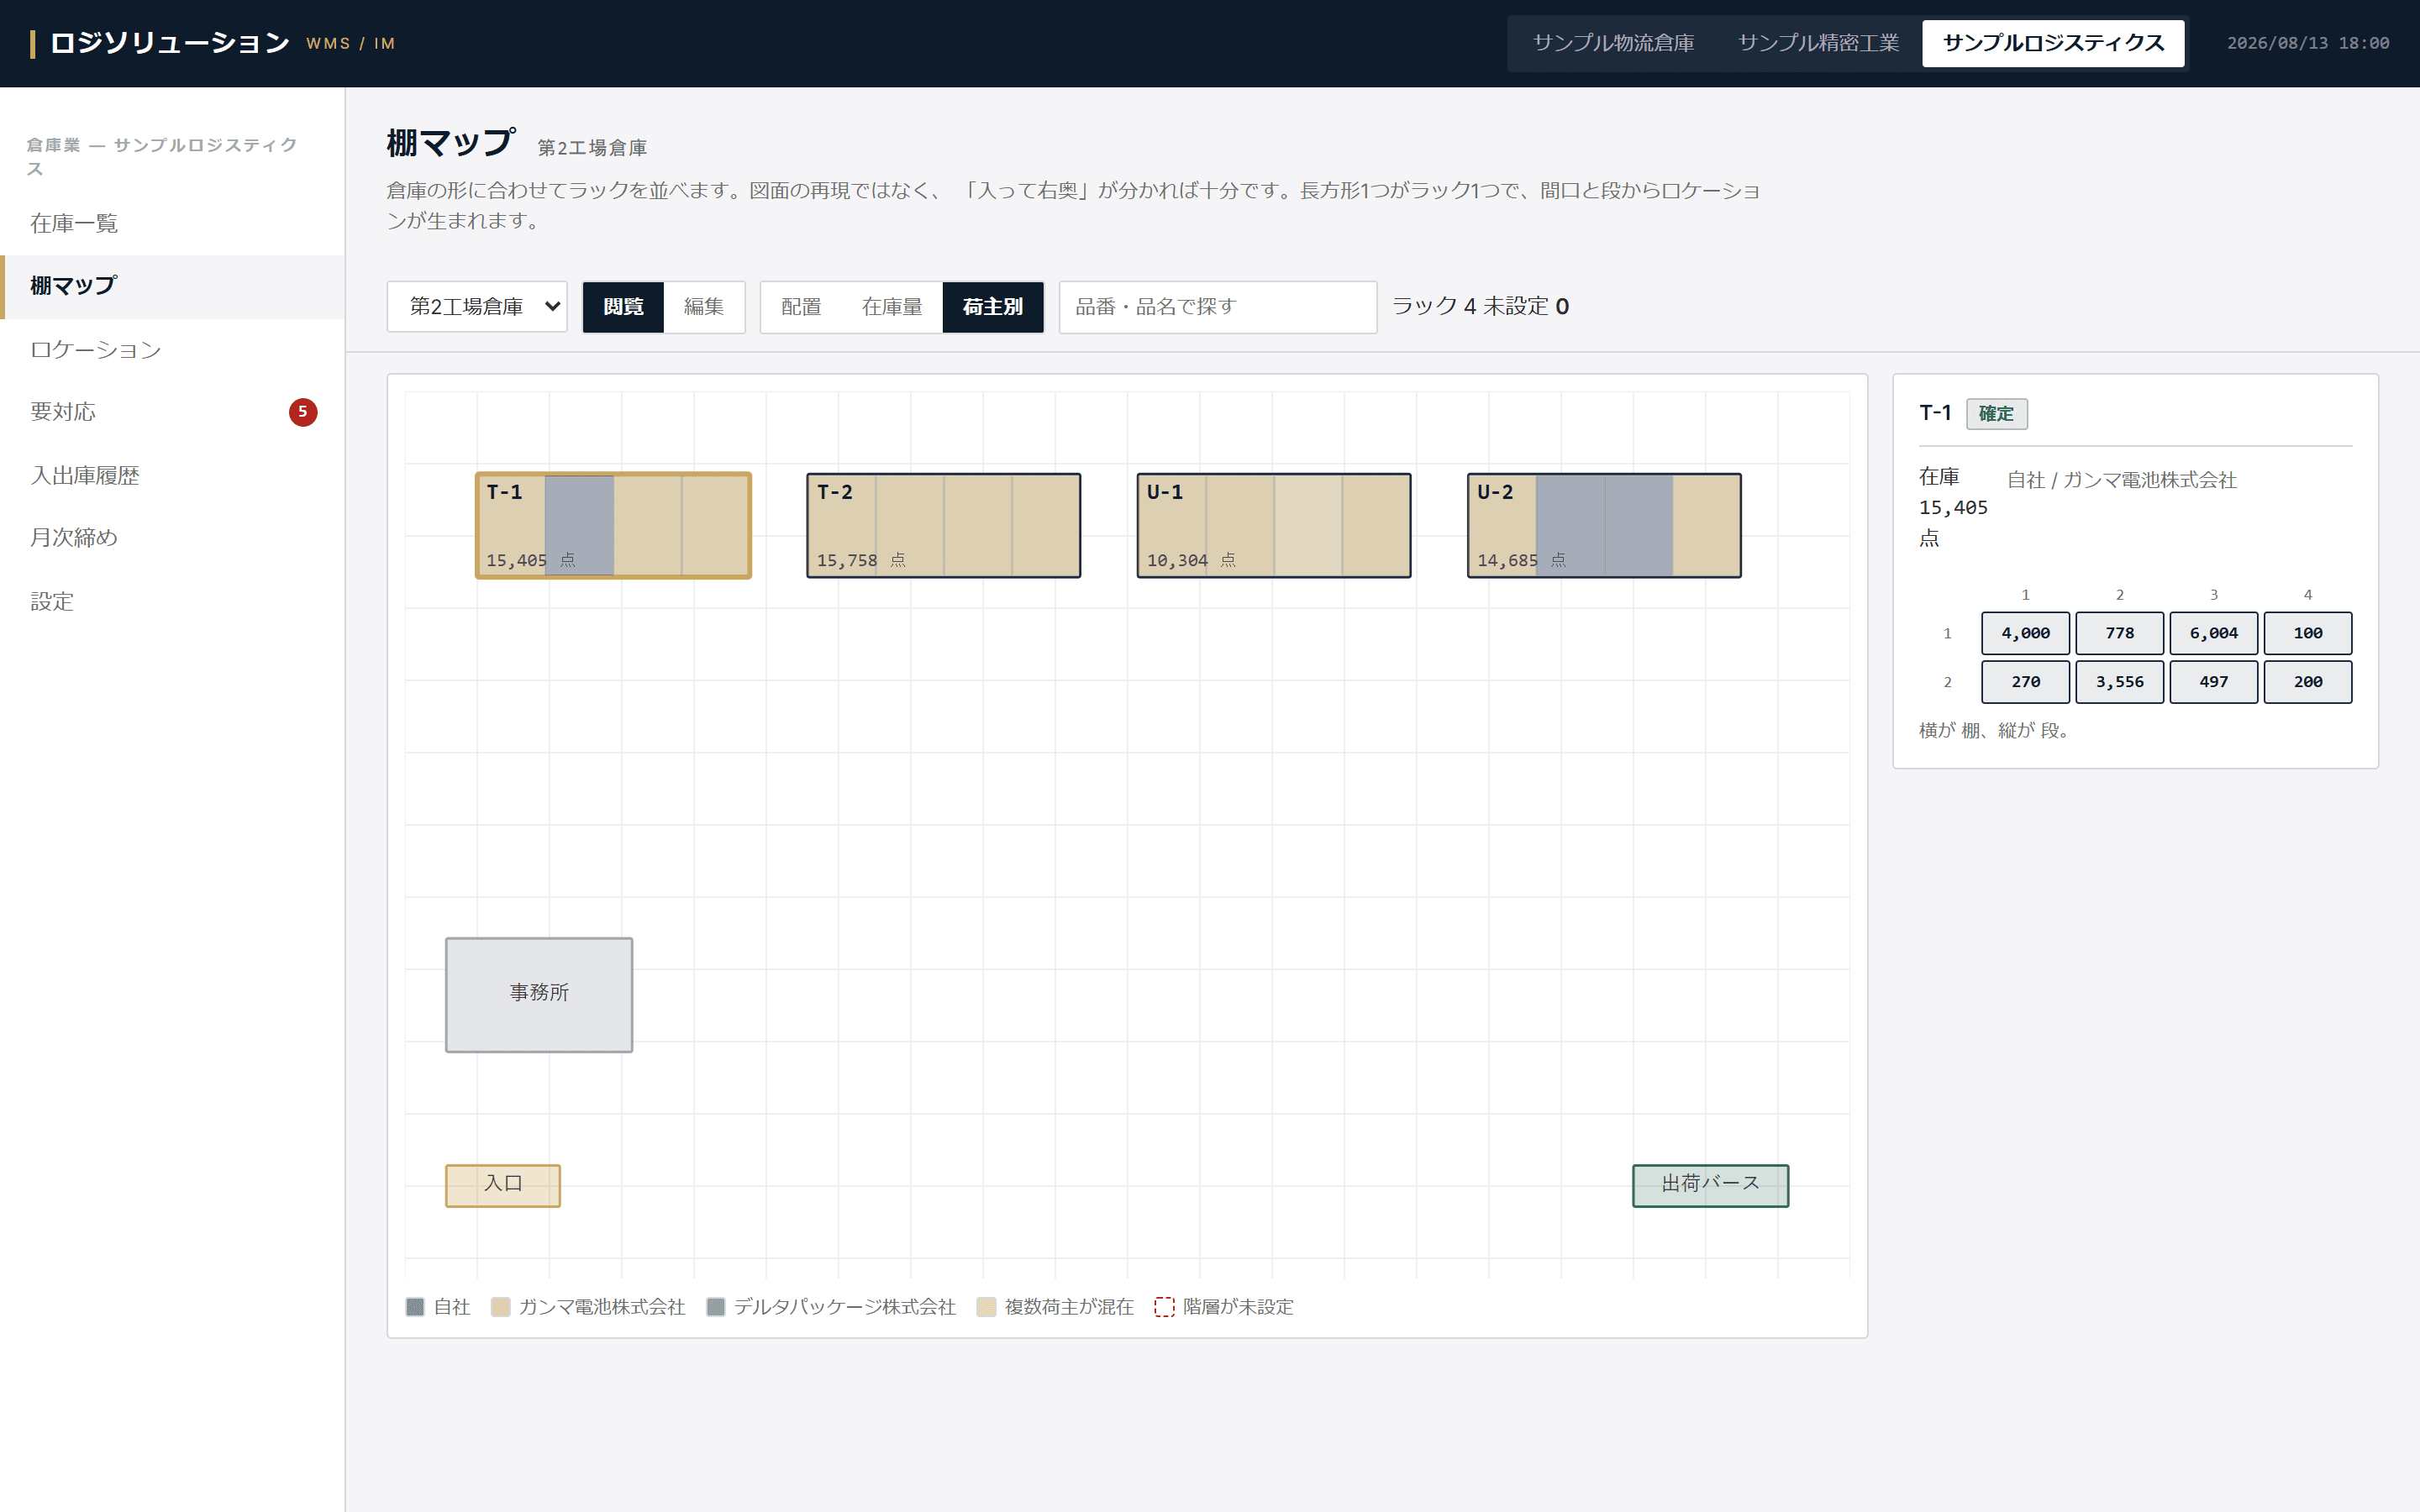Click the ガンマ電池株式会社 legend swatch

click(500, 1307)
